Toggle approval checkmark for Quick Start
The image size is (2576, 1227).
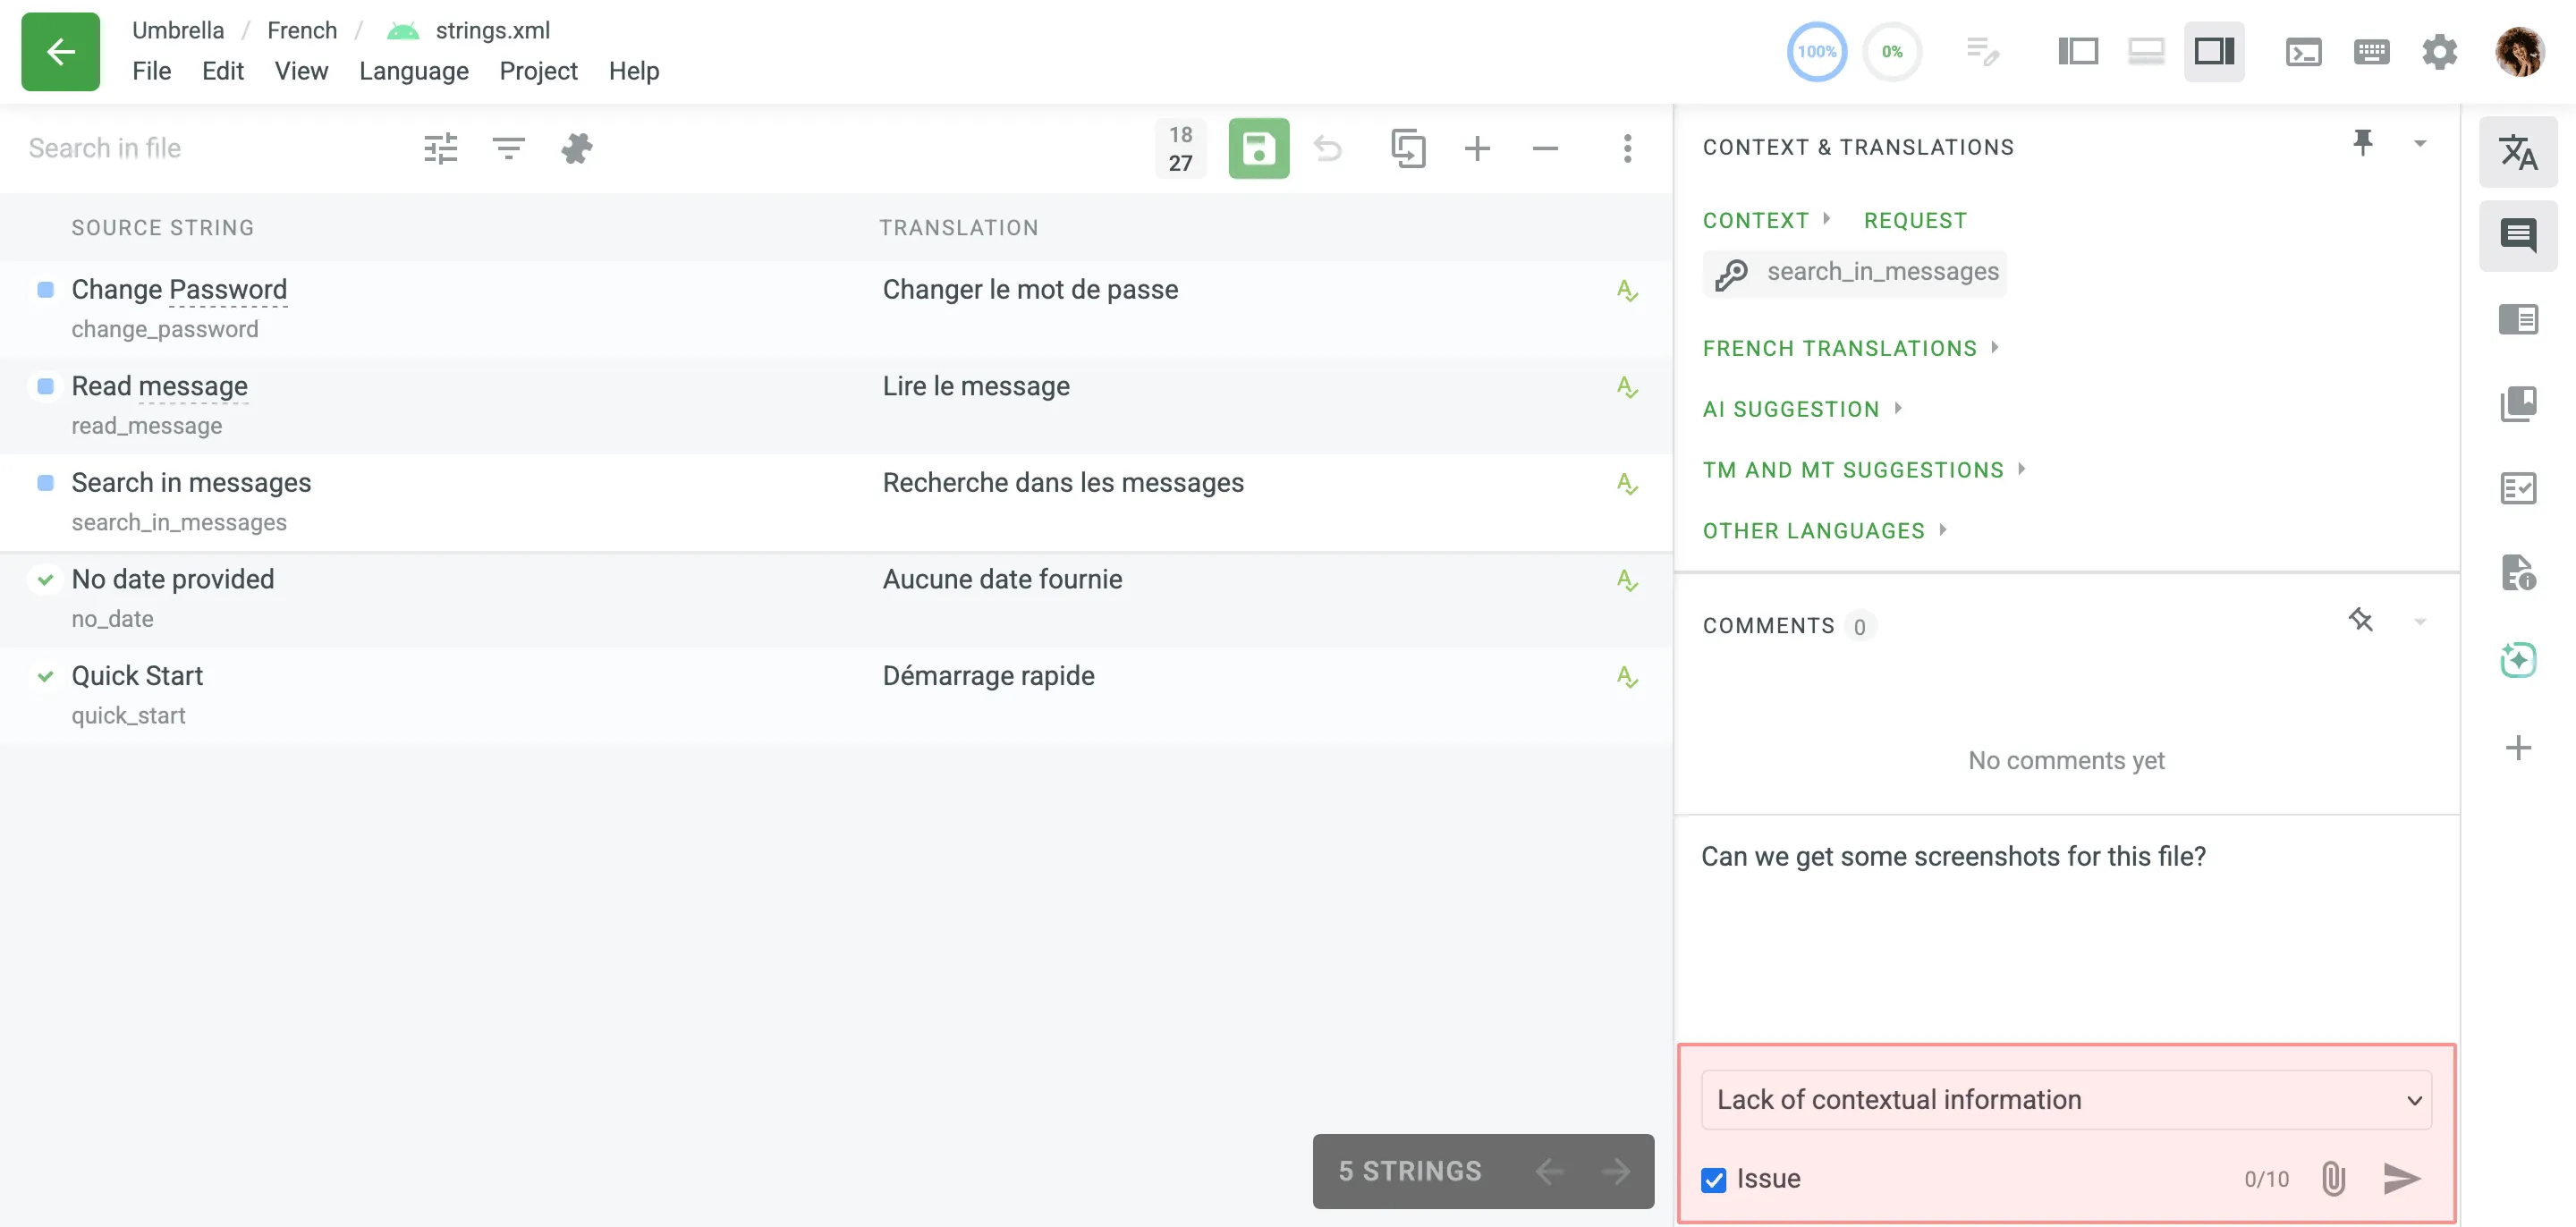pos(45,676)
